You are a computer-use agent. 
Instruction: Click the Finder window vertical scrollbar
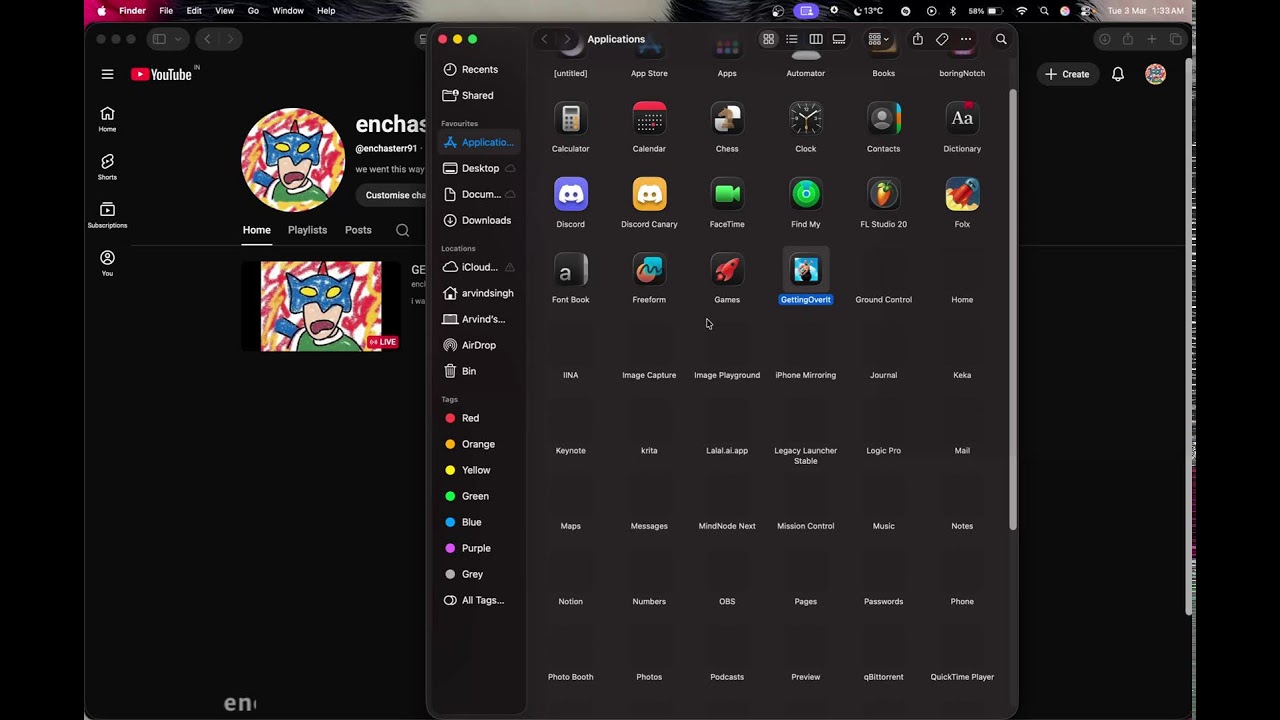[x=1012, y=310]
